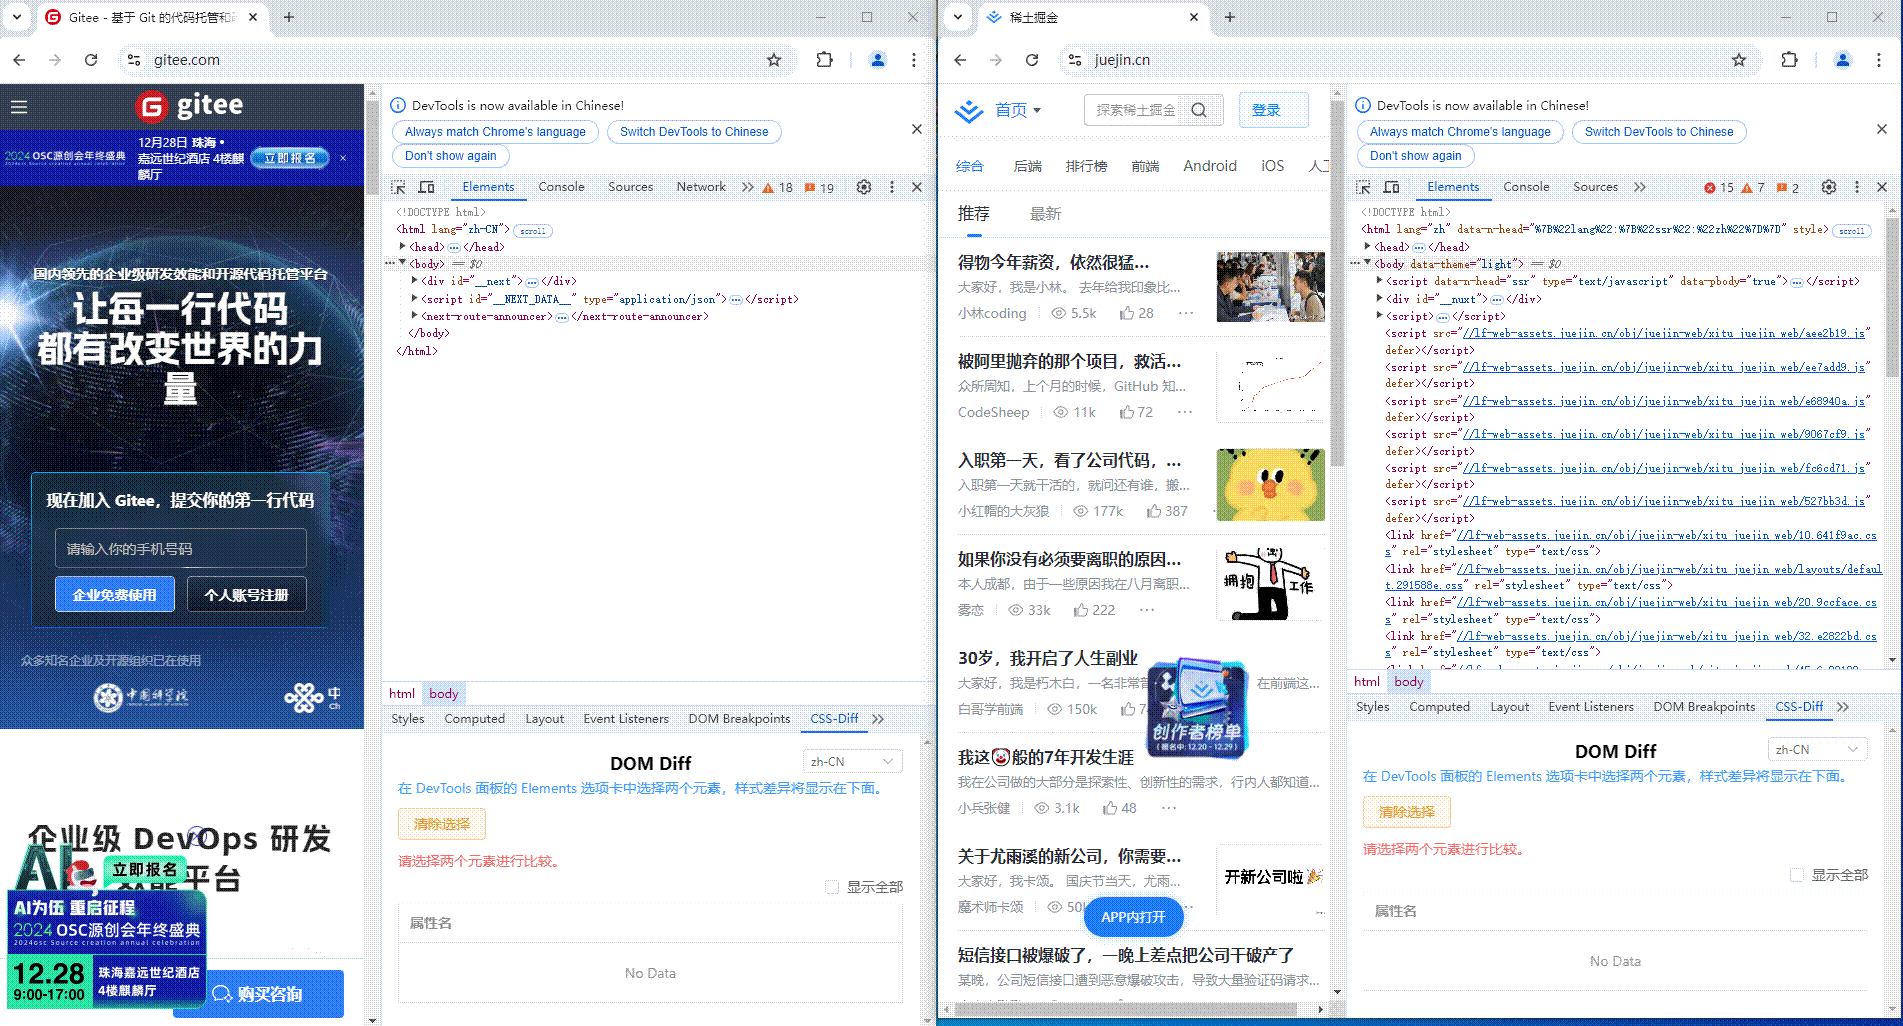Expand the div id __nuxt node
The width and height of the screenshot is (1903, 1026).
[x=1380, y=299]
